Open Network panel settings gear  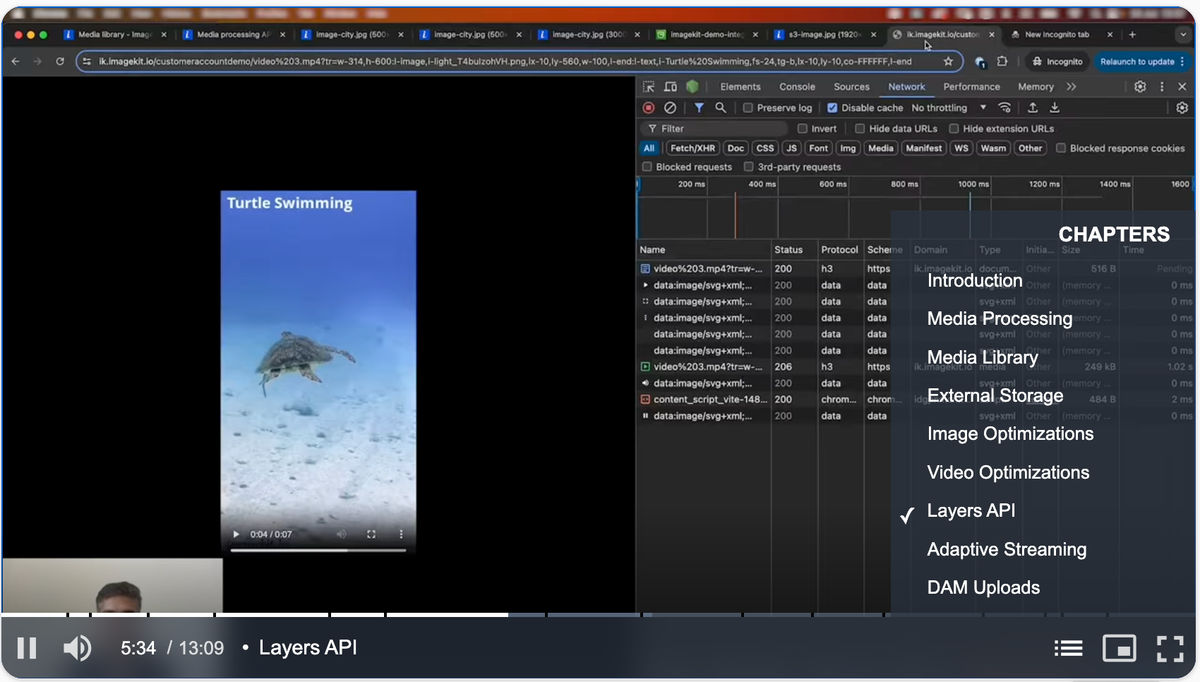pos(1182,108)
